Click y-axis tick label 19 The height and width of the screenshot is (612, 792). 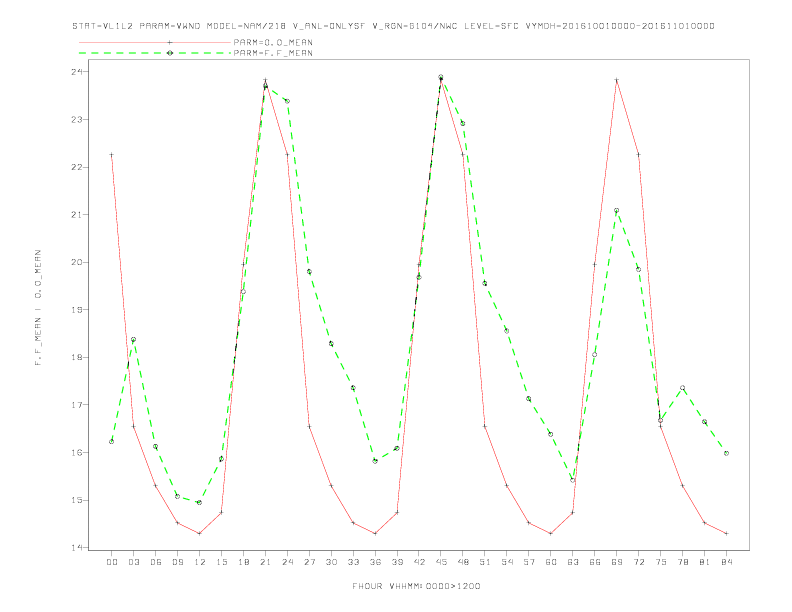tap(76, 310)
